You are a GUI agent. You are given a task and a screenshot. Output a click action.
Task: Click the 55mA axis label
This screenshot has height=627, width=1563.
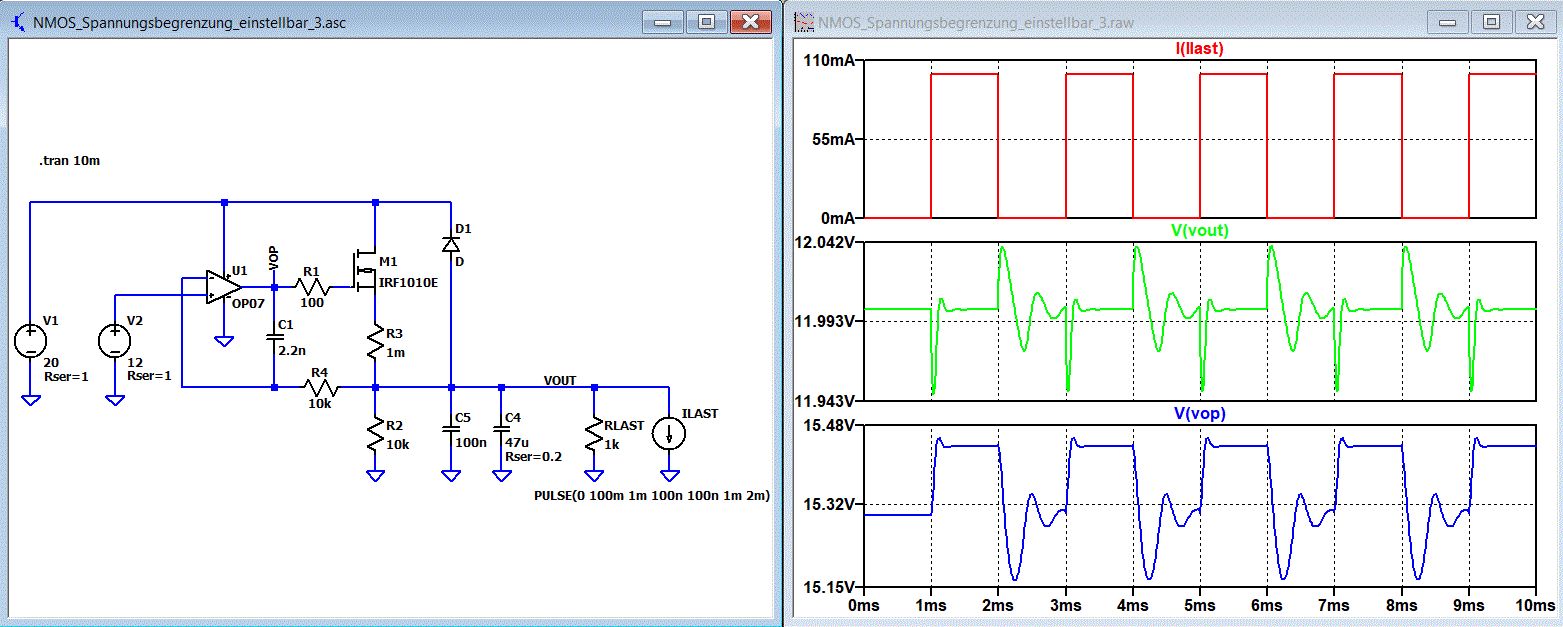coord(833,139)
